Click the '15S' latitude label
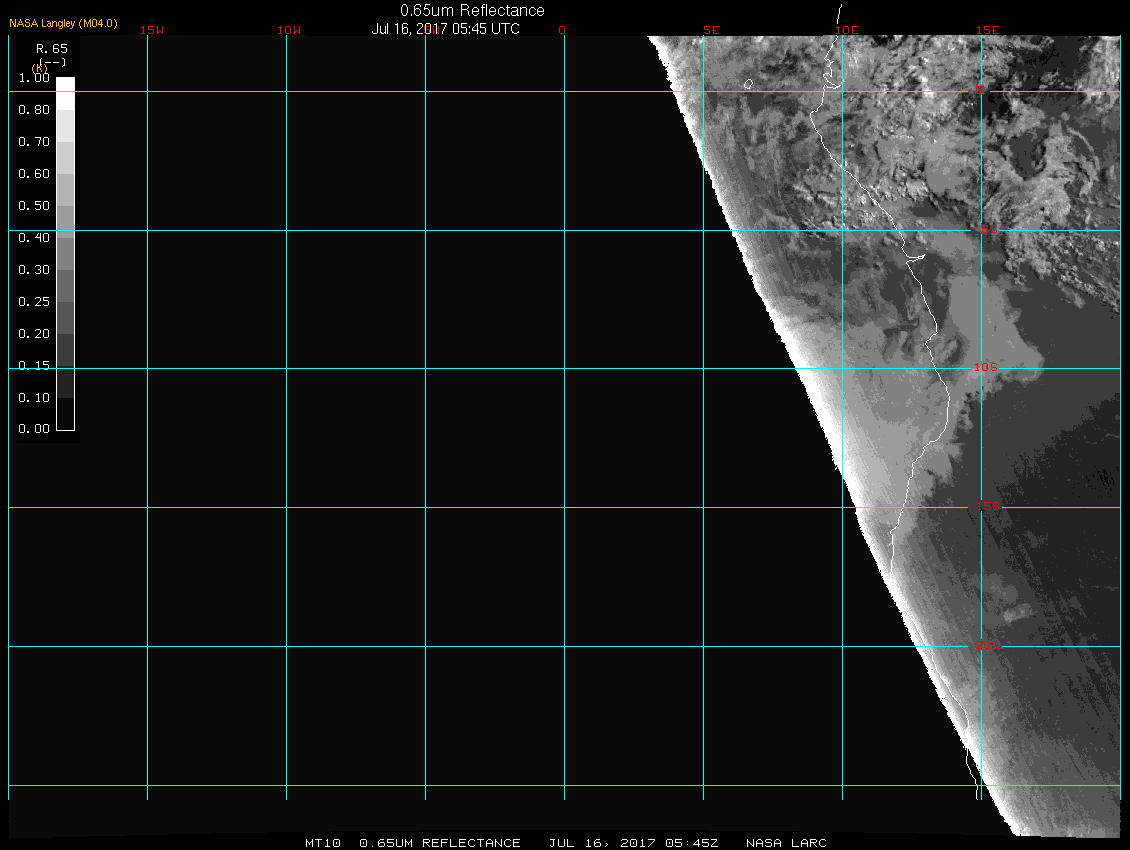 click(988, 507)
